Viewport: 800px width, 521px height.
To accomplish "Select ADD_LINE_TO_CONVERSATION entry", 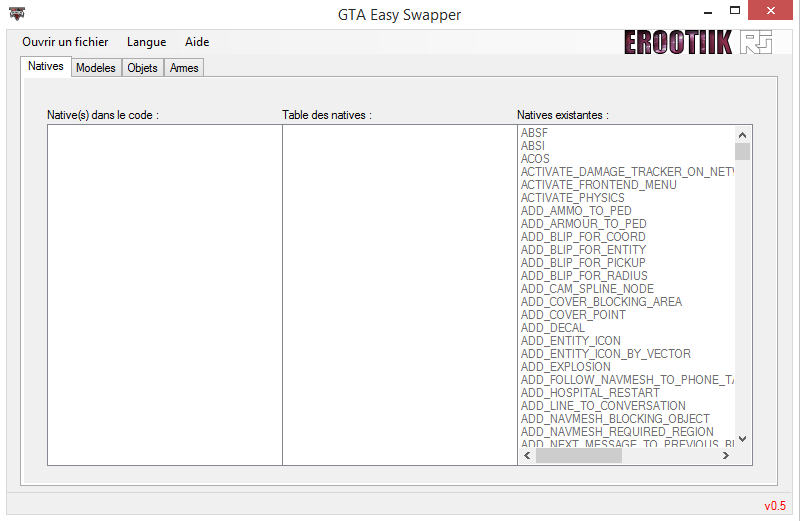I will (x=603, y=406).
